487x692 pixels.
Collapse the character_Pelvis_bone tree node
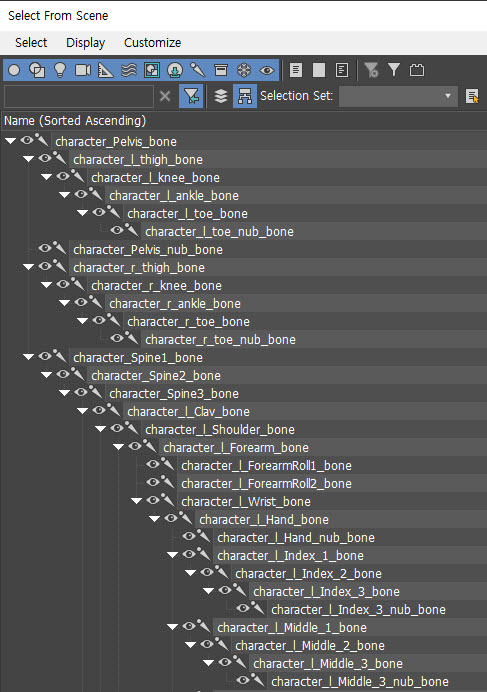(x=10, y=141)
